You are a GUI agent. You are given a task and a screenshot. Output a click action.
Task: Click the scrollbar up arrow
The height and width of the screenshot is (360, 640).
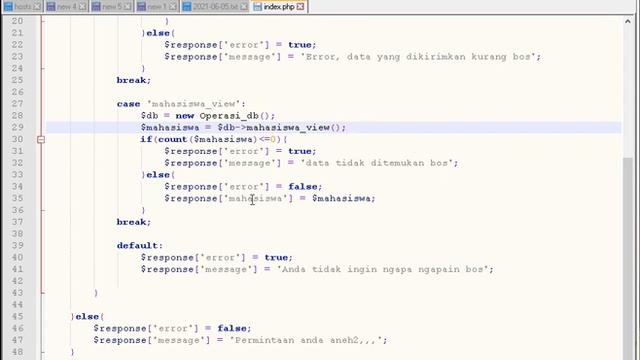(627, 21)
